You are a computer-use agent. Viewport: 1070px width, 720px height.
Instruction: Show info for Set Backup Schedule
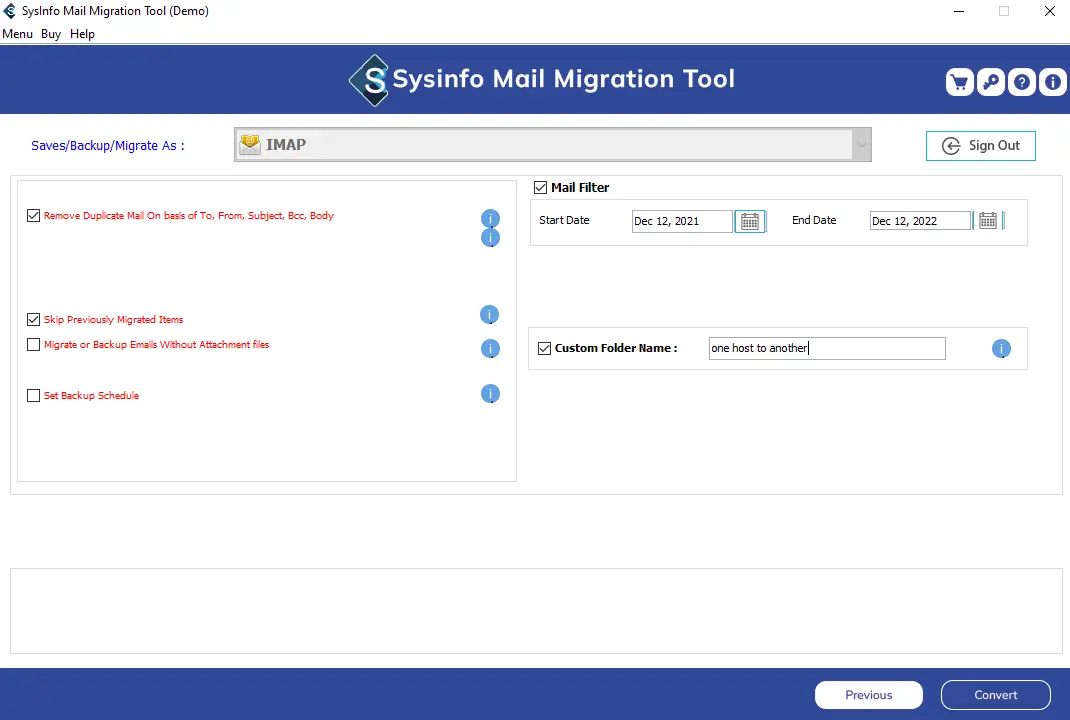(490, 394)
